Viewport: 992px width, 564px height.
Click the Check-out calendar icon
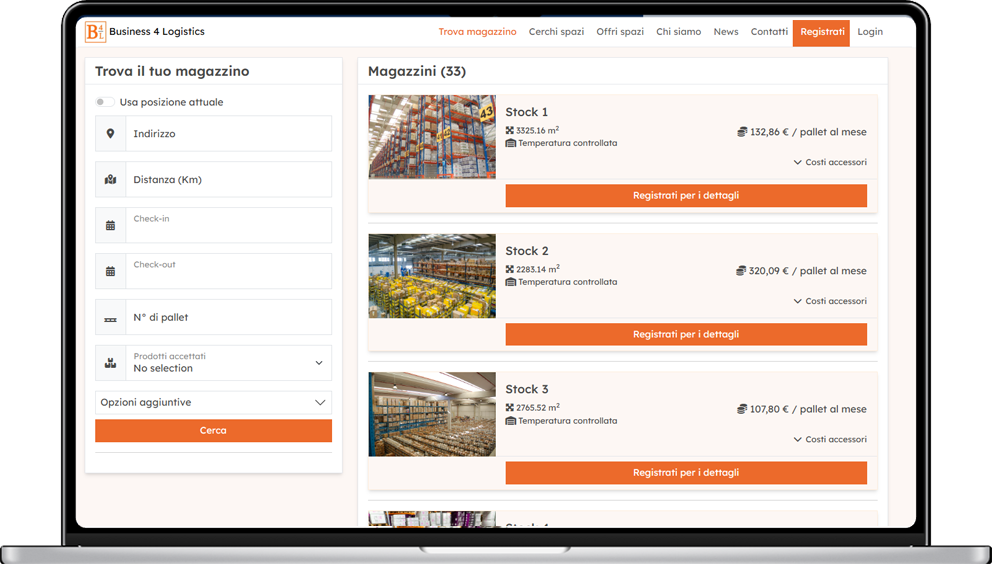click(x=110, y=272)
